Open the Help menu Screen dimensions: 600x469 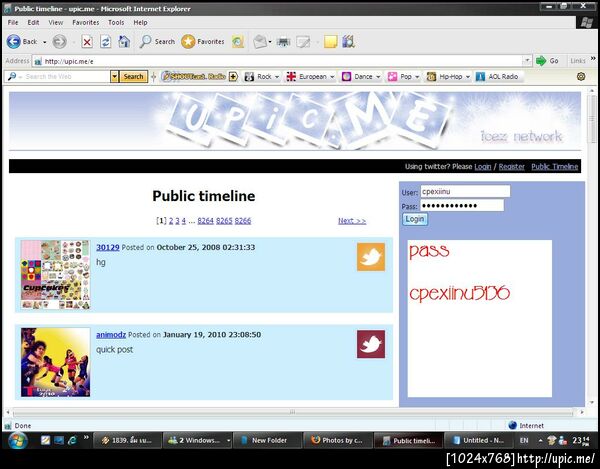point(140,23)
